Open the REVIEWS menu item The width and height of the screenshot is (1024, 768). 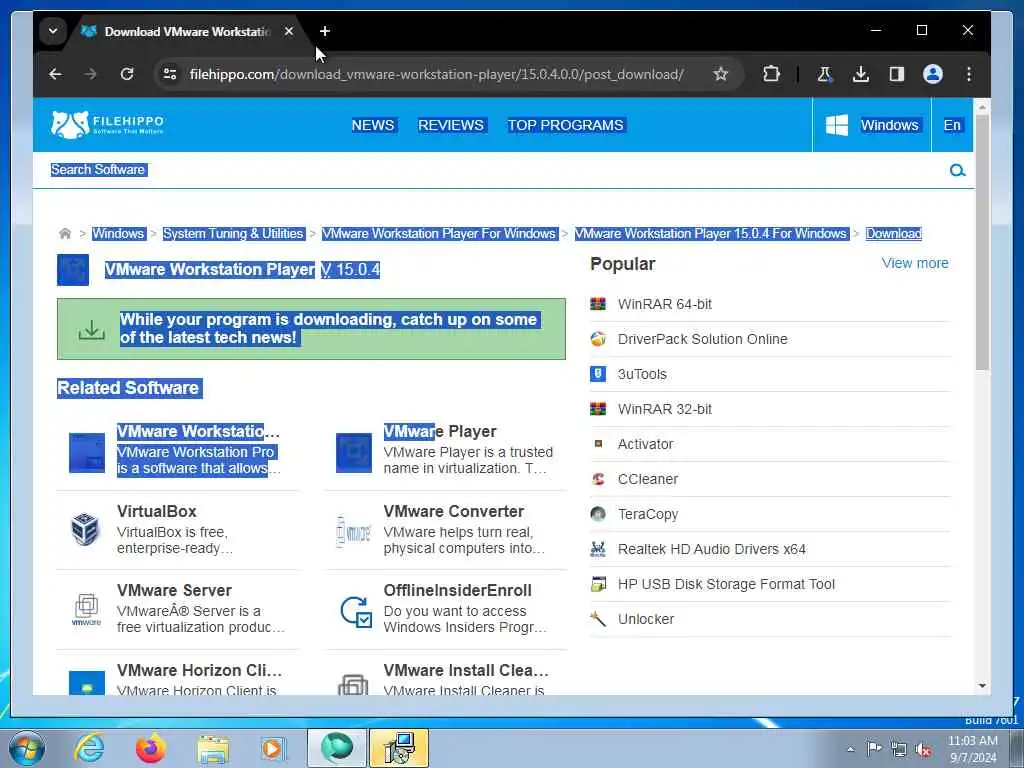click(451, 125)
